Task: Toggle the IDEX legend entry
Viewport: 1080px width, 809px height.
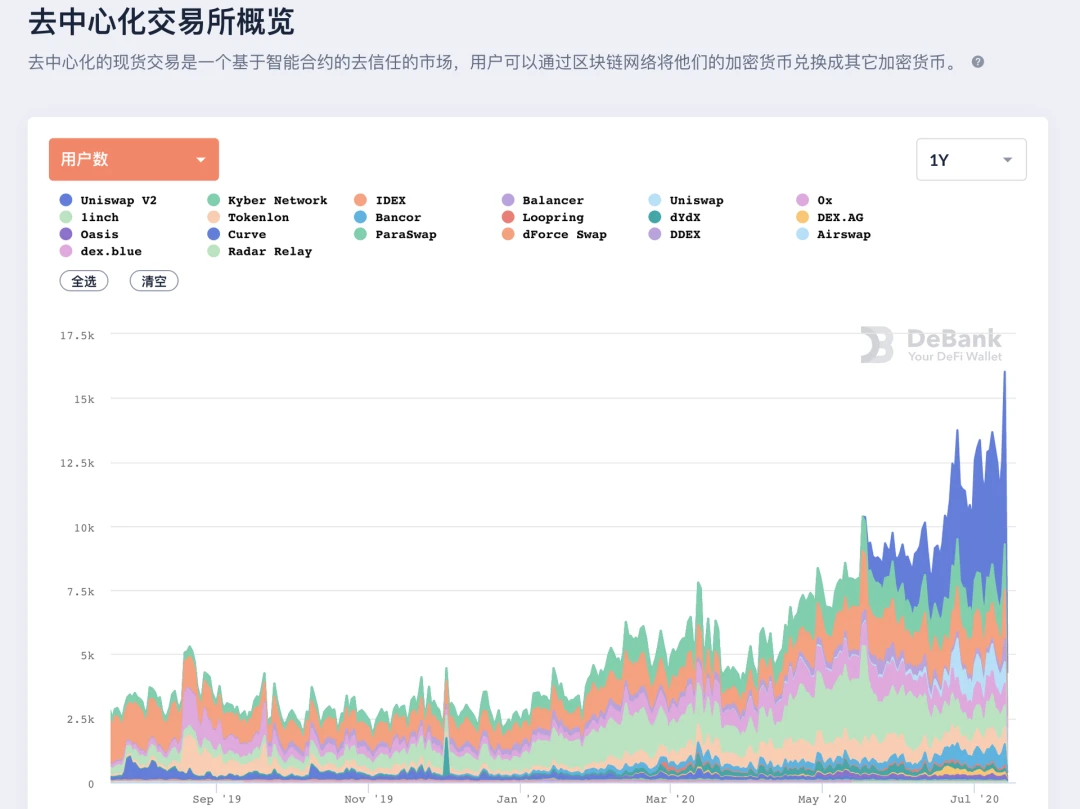Action: (380, 200)
